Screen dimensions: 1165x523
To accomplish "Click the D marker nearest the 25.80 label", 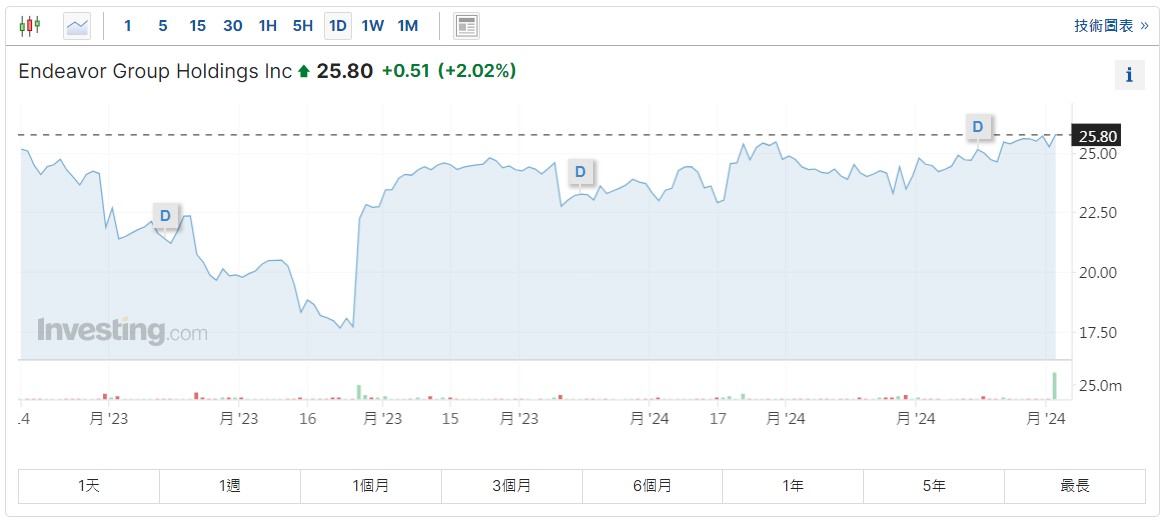I will tap(978, 127).
